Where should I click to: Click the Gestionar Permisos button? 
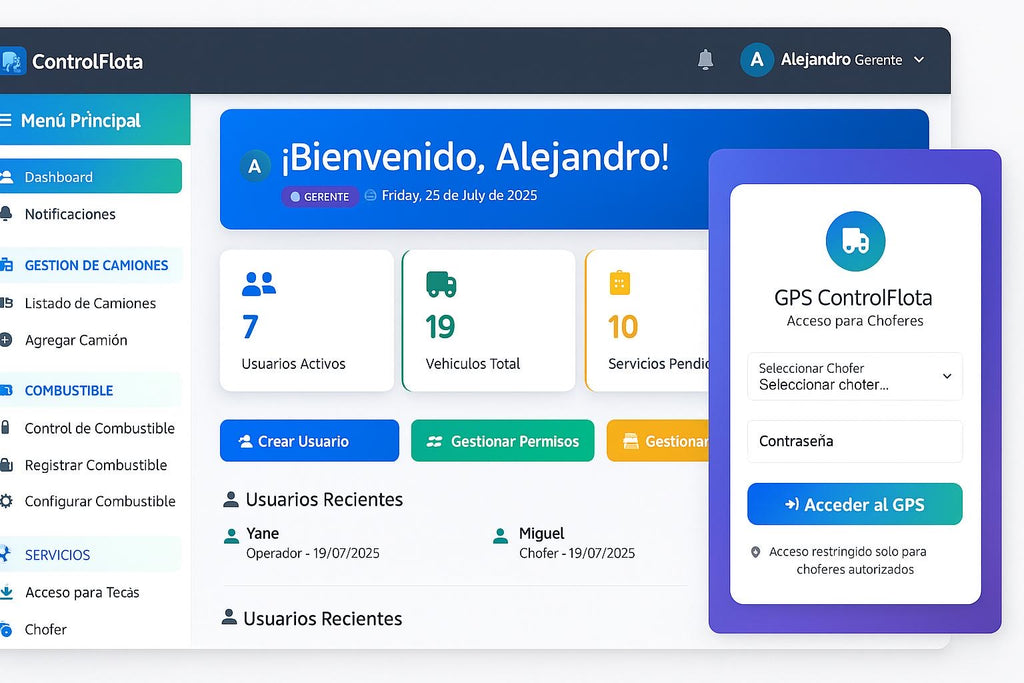pos(502,440)
